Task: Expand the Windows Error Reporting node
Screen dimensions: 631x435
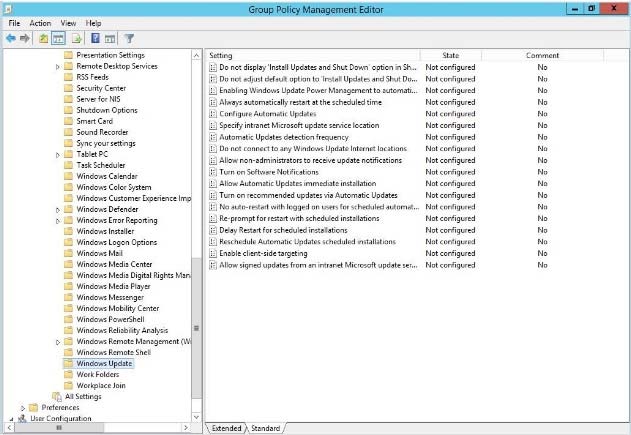Action: click(x=58, y=221)
